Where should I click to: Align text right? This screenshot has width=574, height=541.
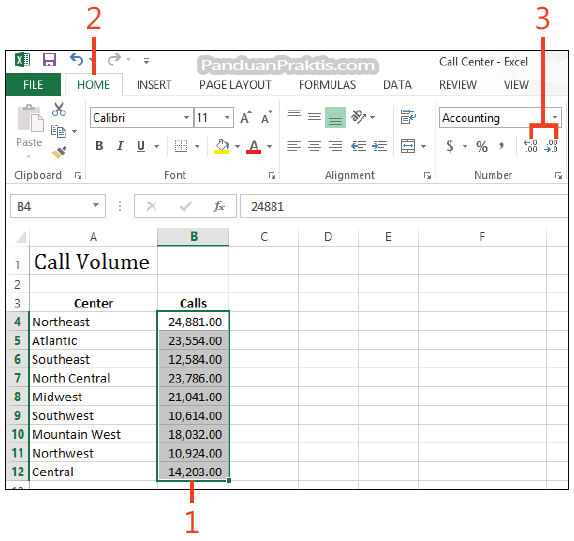(335, 146)
